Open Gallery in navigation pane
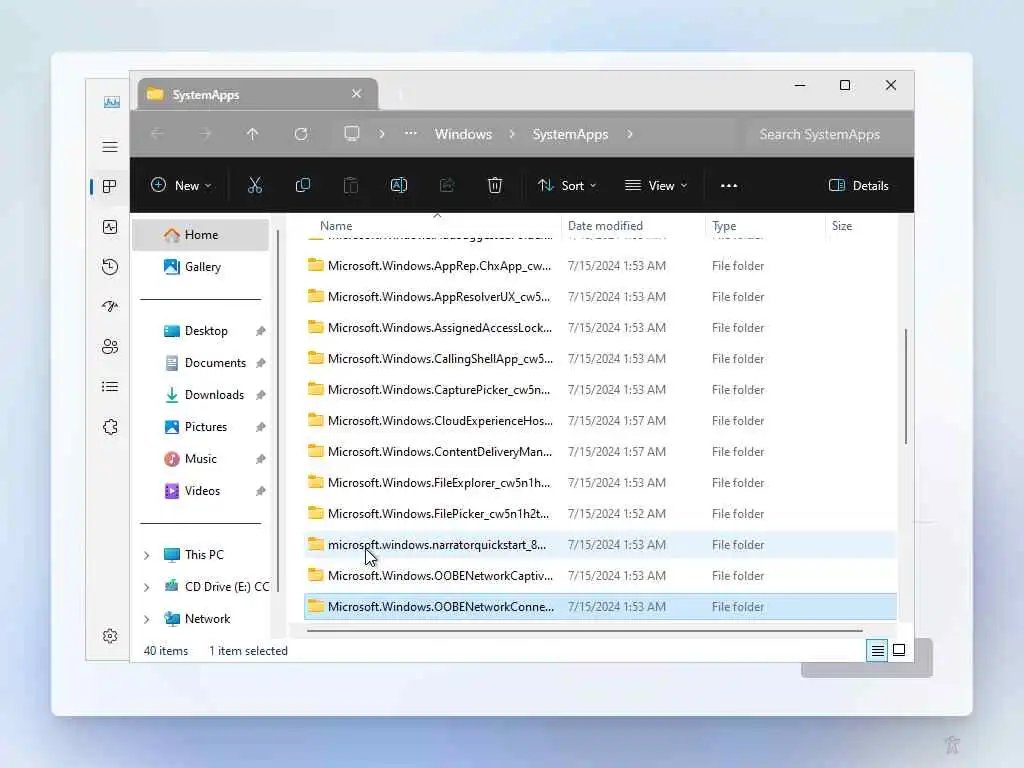 tap(200, 267)
